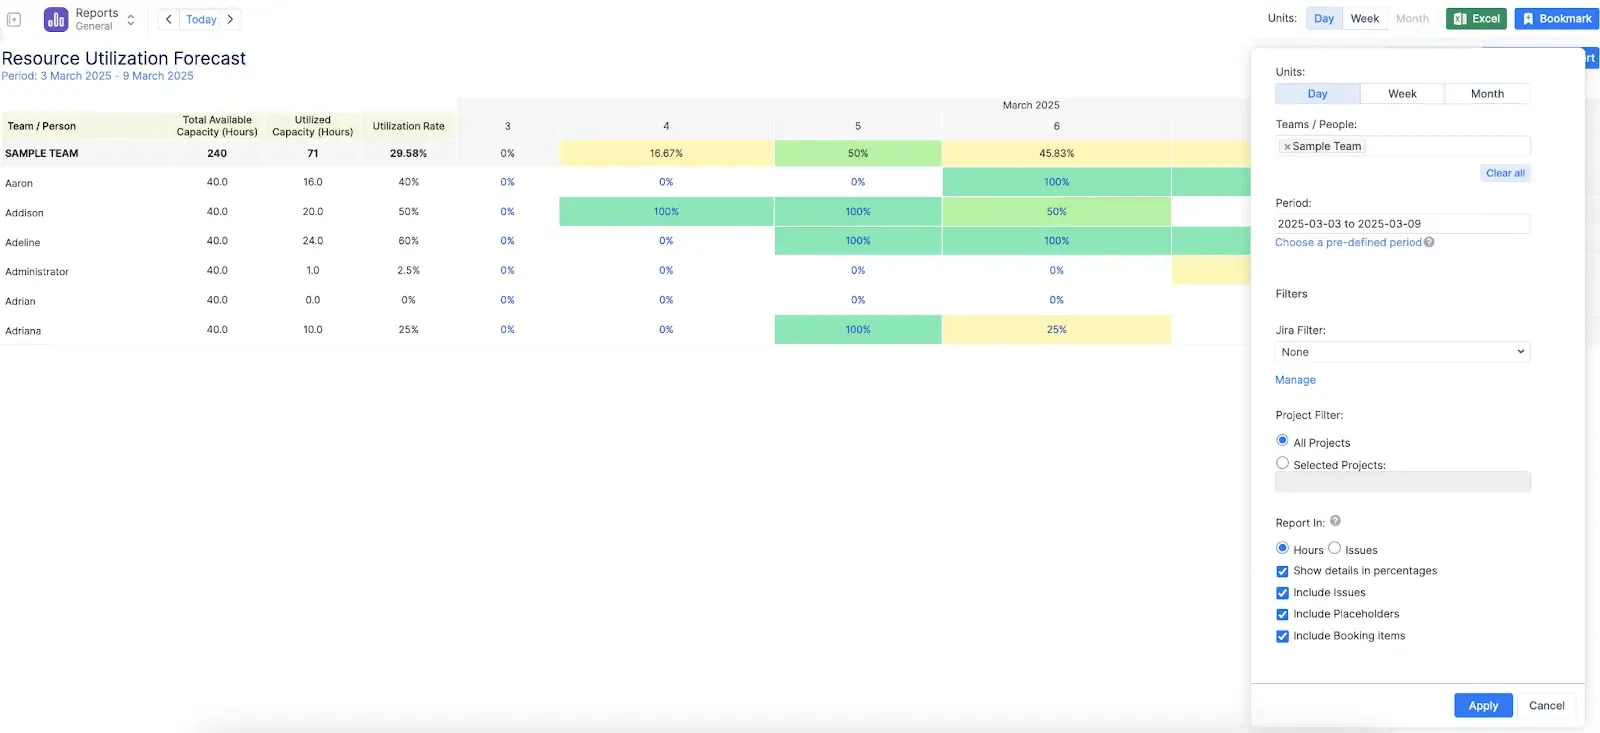Go to previous period with left arrow
Viewport: 1600px width, 733px height.
167,18
